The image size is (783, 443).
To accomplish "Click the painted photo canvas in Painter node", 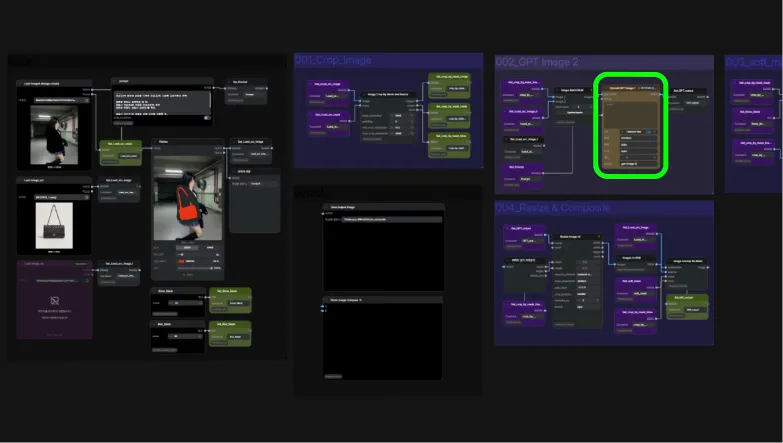I will (187, 198).
